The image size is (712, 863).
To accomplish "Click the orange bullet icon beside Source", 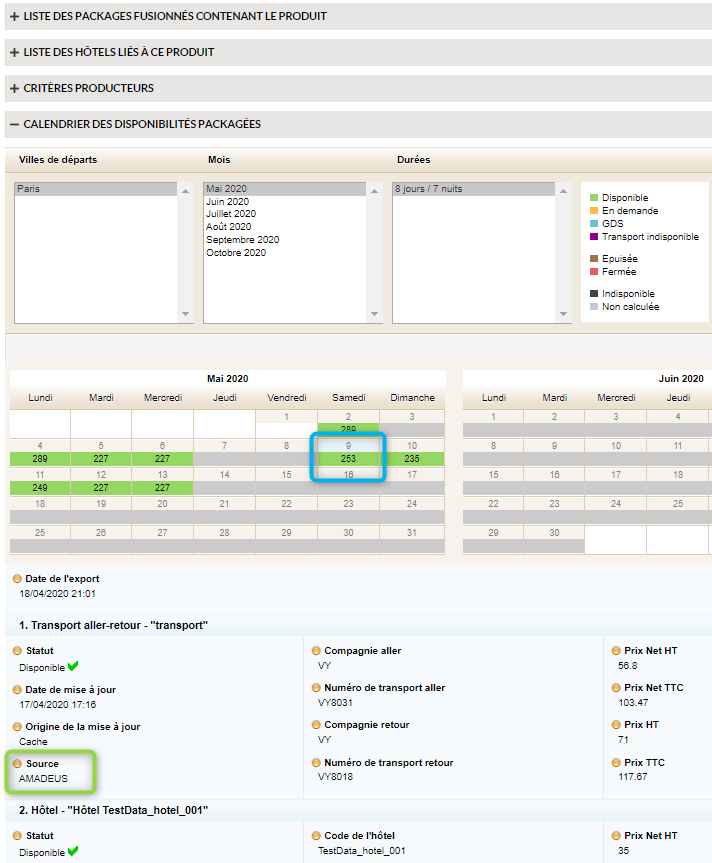I will (17, 764).
